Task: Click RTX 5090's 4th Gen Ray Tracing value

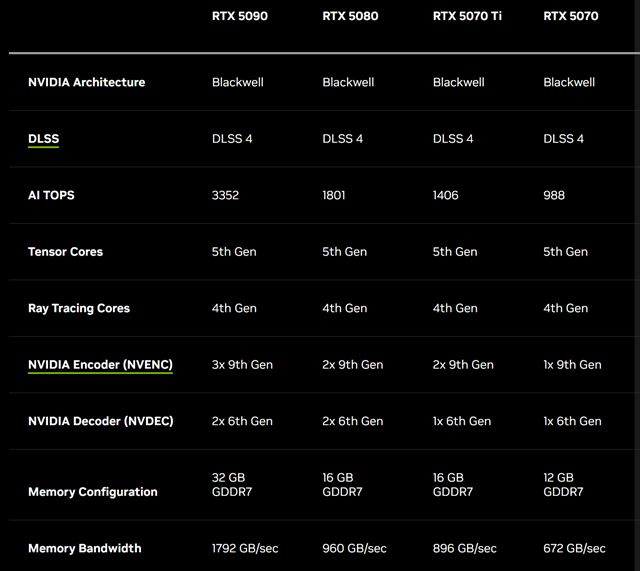Action: [234, 308]
